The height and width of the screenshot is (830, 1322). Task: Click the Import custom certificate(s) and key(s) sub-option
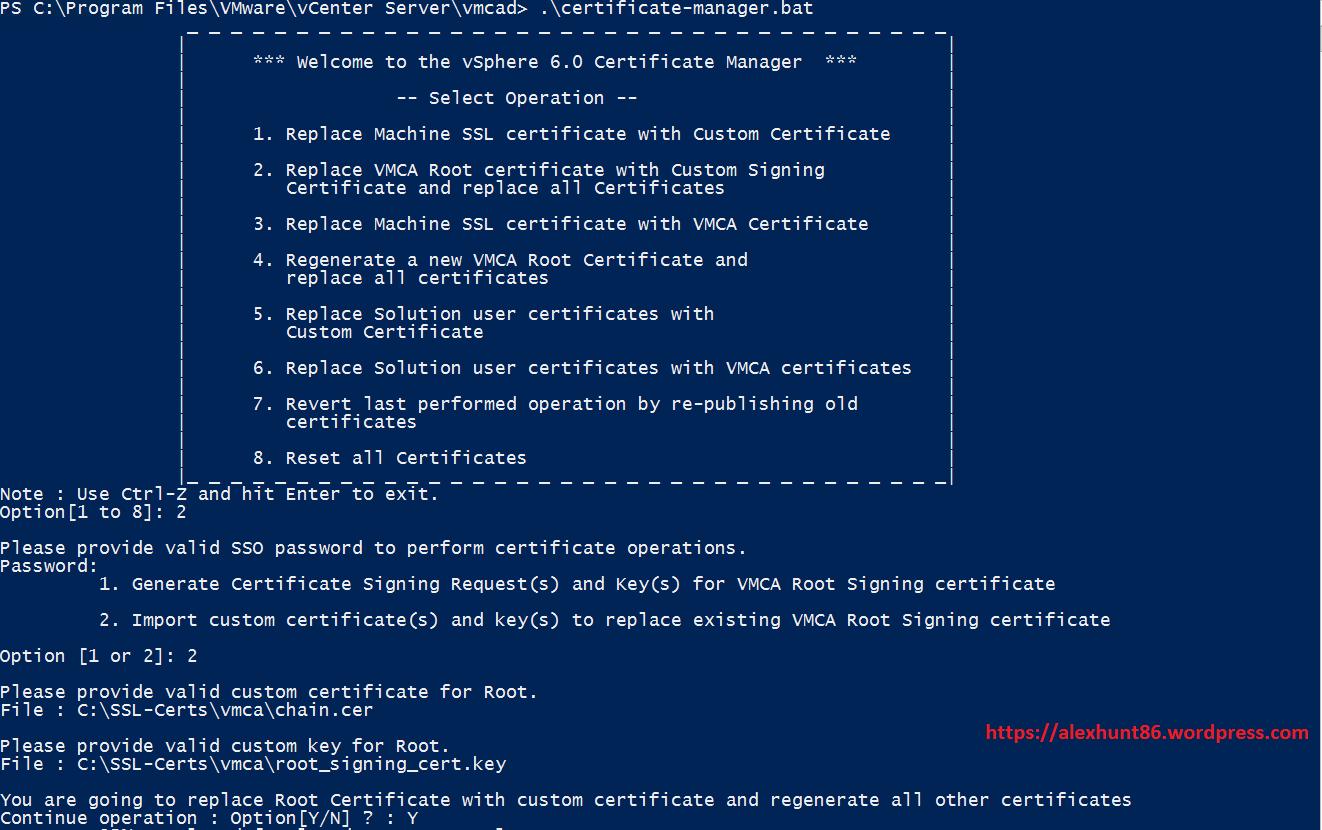[604, 620]
